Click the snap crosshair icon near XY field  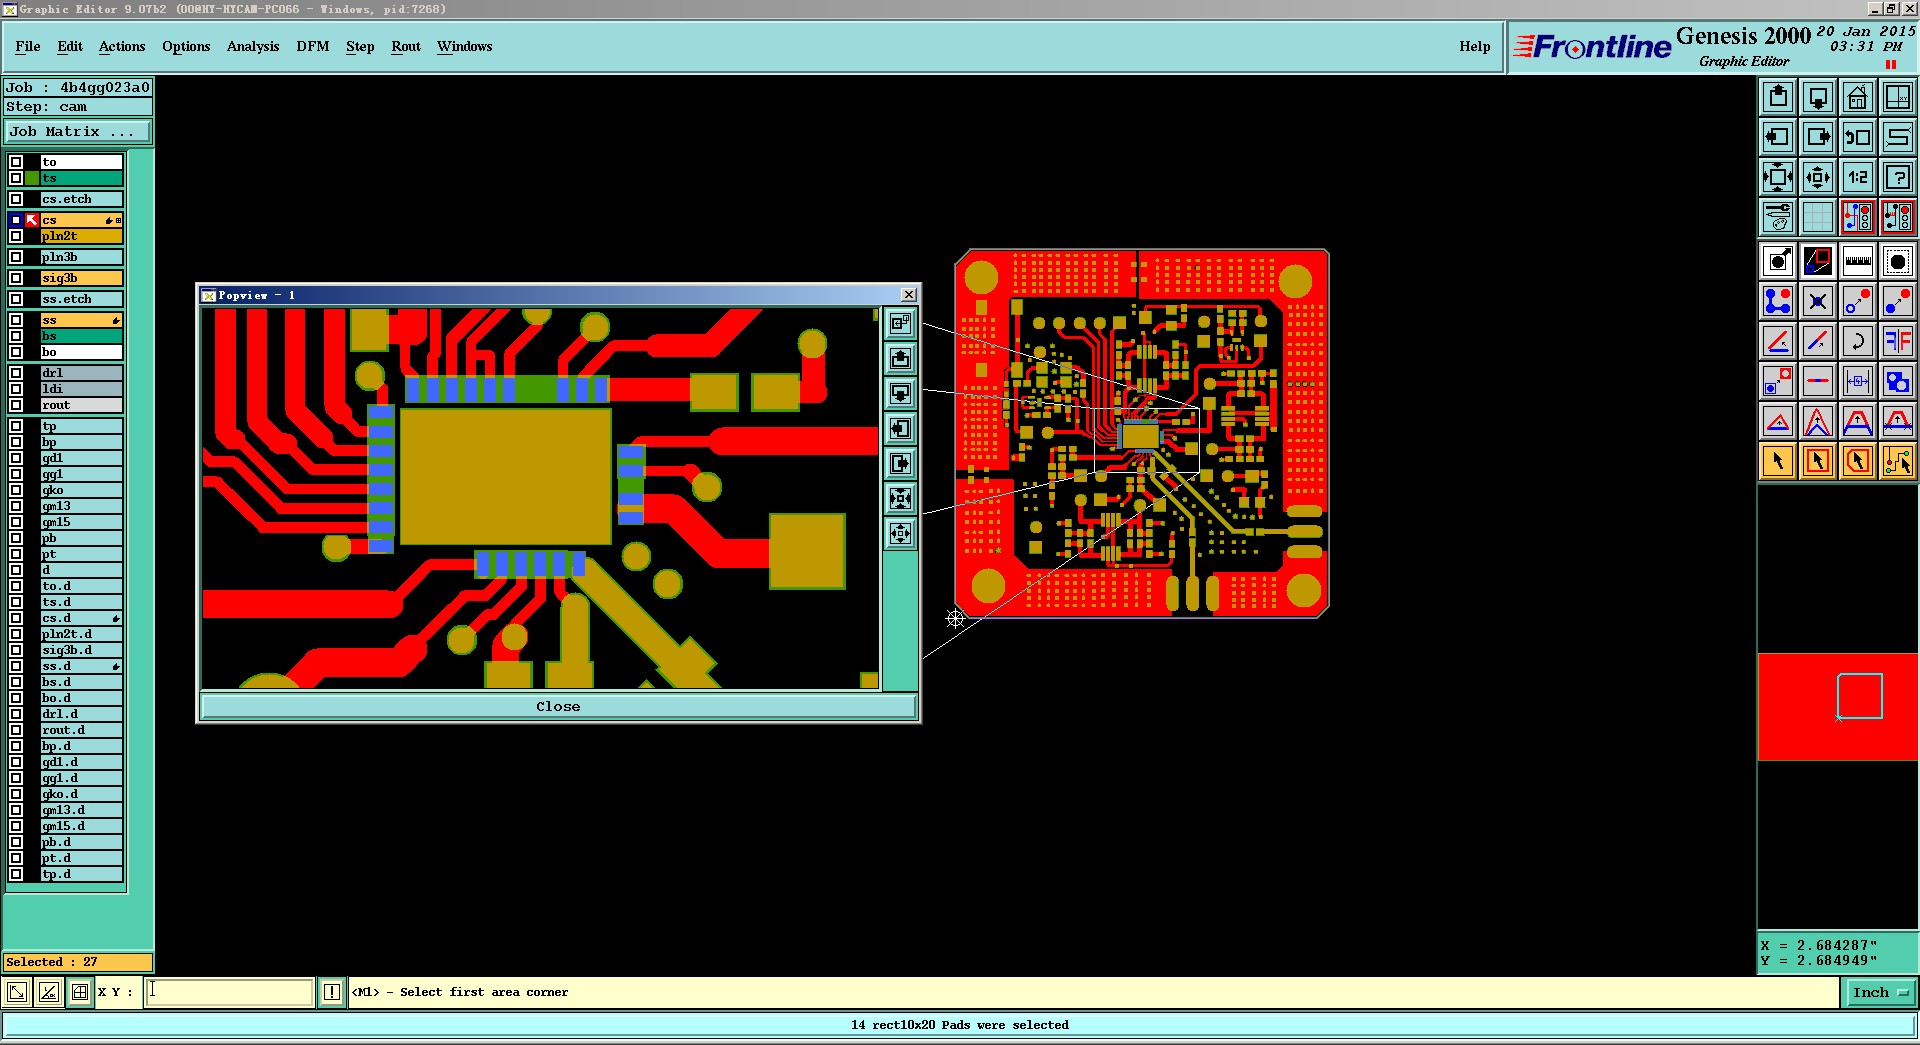coord(80,992)
